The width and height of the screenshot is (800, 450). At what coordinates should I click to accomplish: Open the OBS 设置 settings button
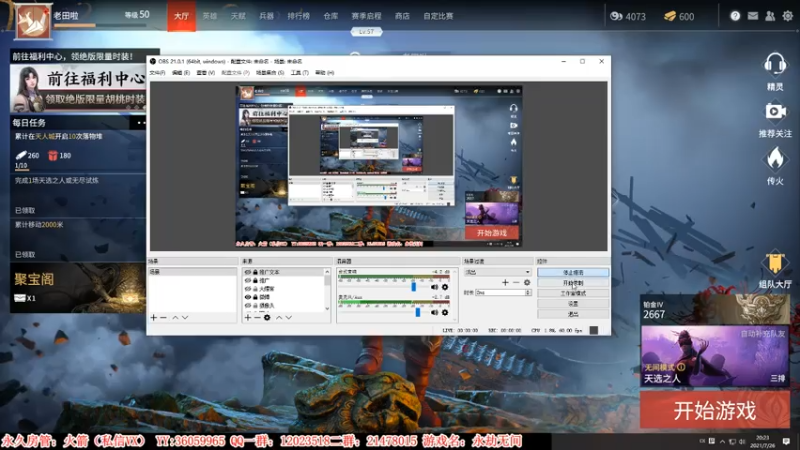click(x=573, y=304)
